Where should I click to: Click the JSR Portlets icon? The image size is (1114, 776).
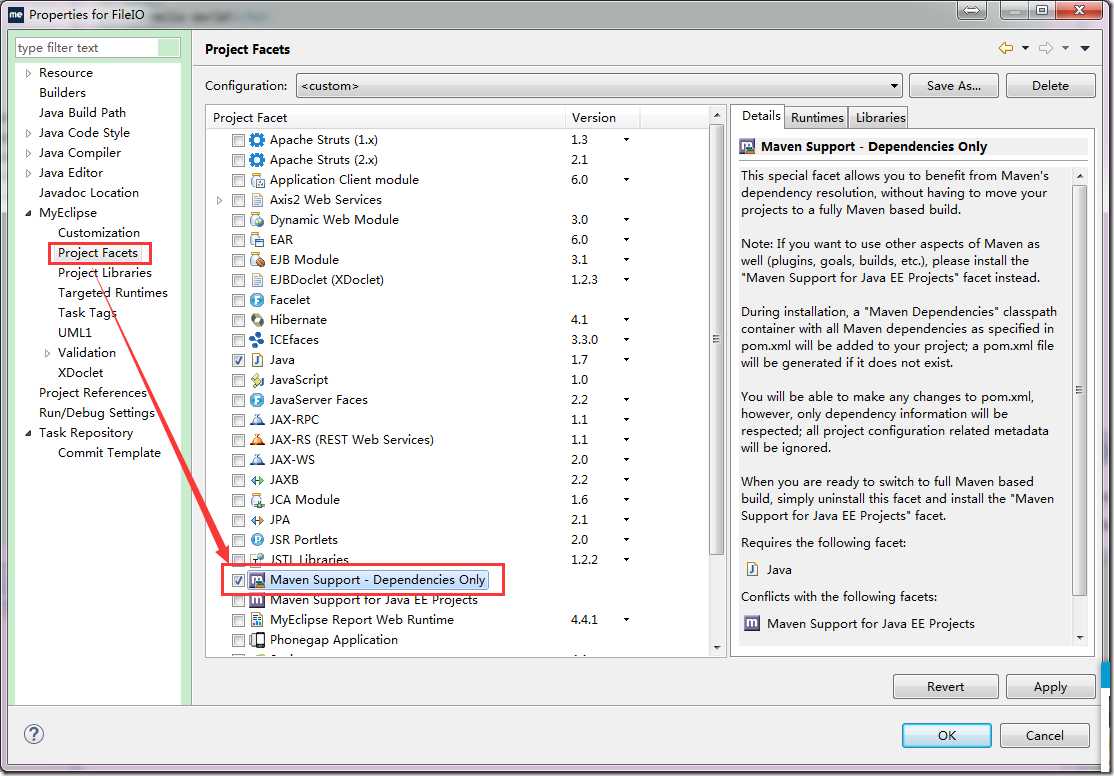coord(256,540)
